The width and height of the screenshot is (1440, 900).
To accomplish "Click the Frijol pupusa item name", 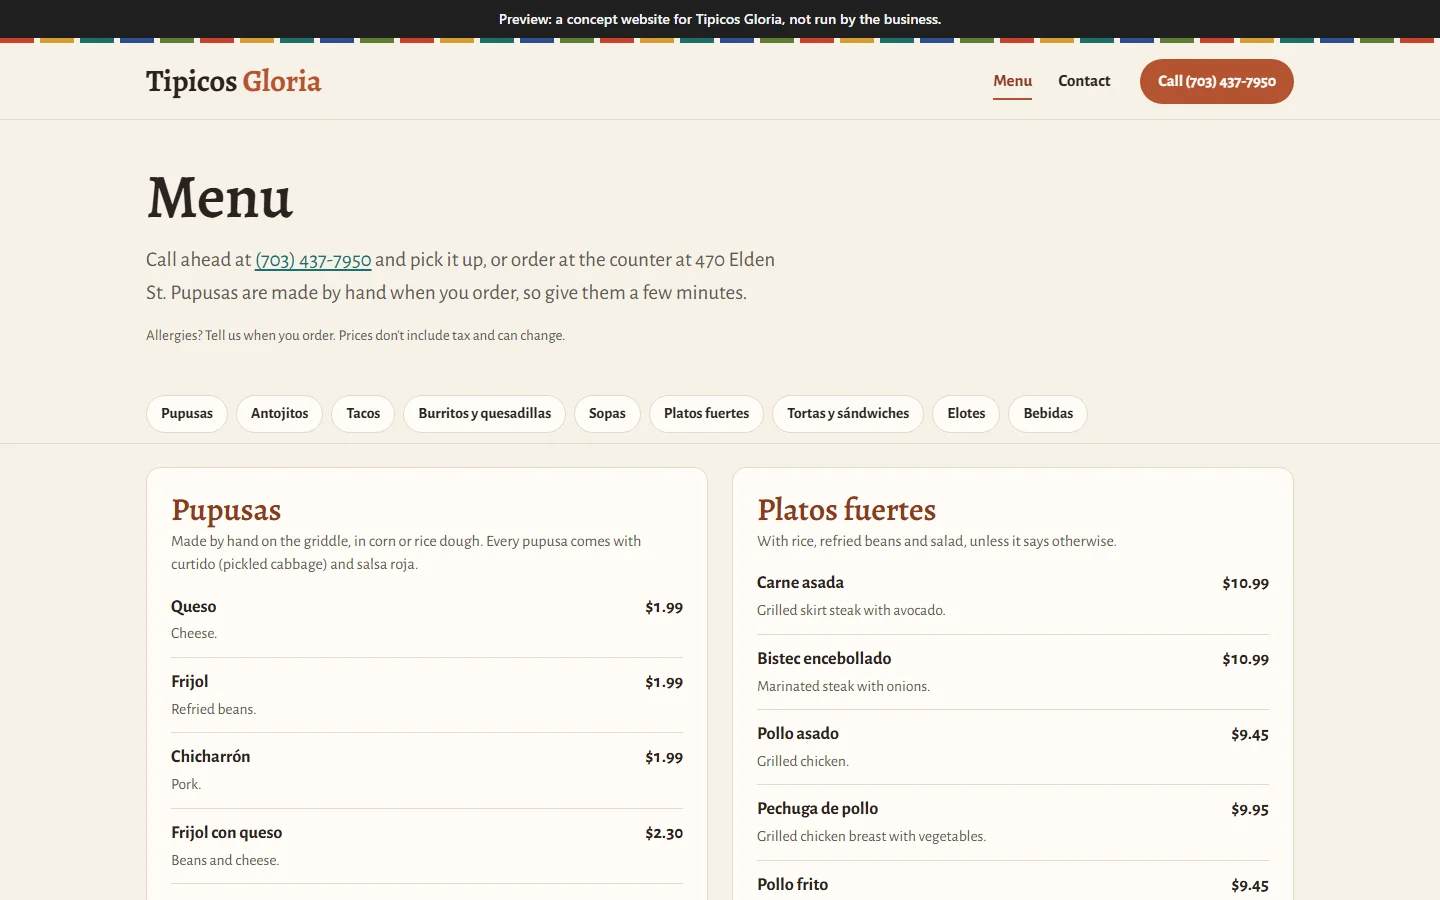I will click(189, 682).
